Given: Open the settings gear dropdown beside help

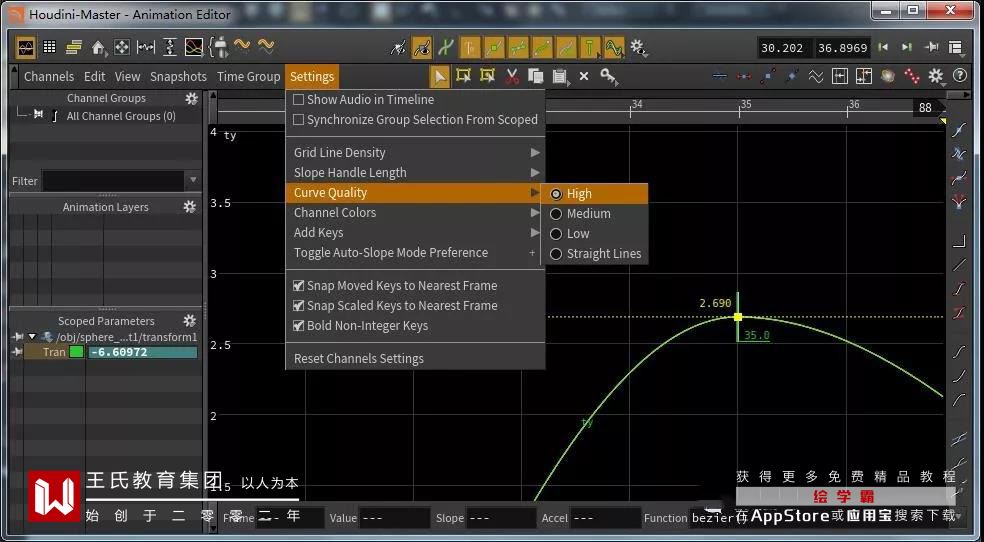Looking at the screenshot, I should pyautogui.click(x=936, y=77).
